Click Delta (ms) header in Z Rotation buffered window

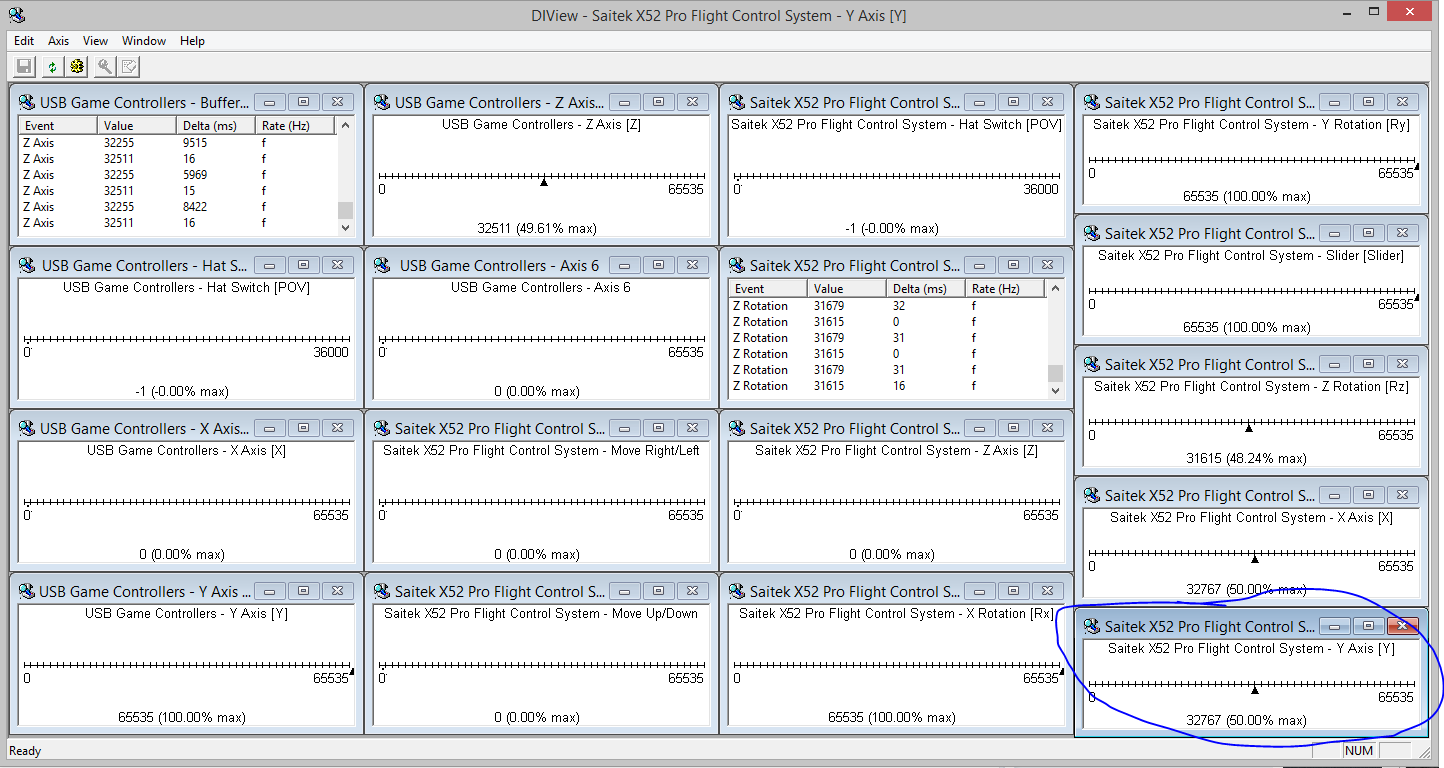927,289
